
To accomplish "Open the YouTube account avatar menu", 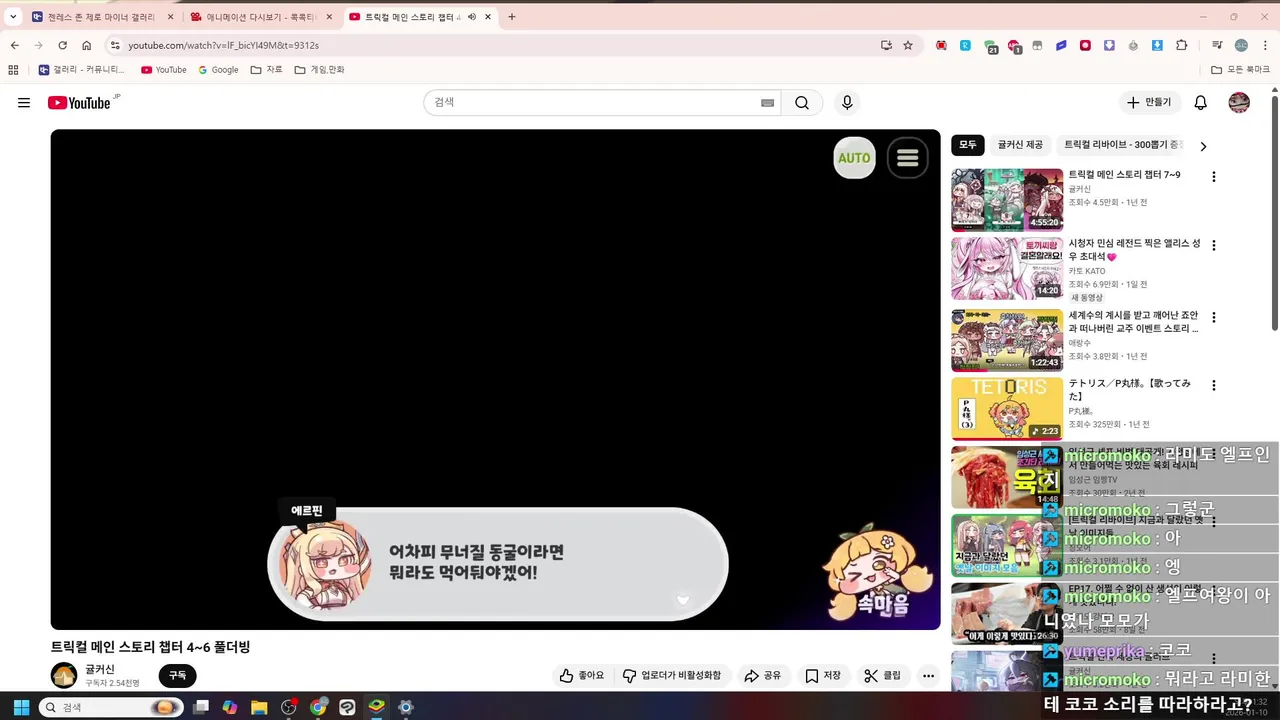I will point(1239,103).
